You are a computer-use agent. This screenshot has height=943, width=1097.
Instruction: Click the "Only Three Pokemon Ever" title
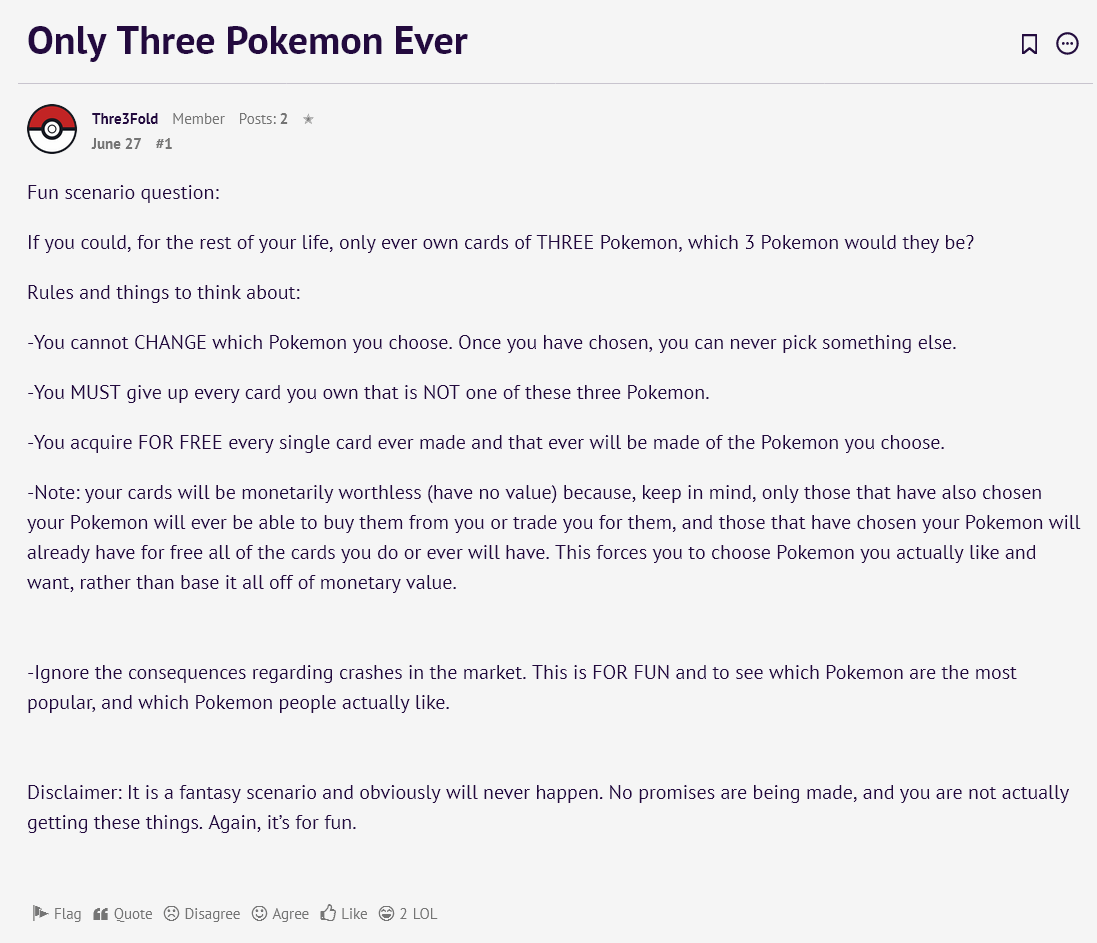pos(247,41)
